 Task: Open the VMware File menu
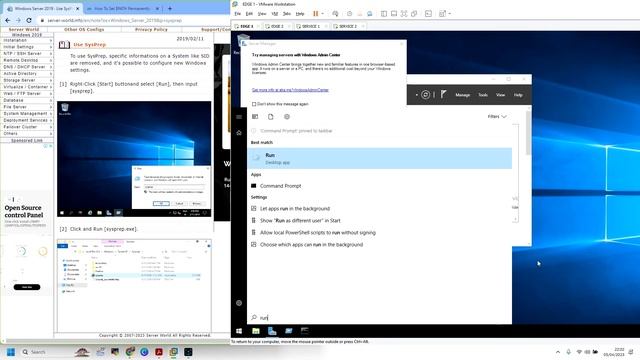pos(238,14)
